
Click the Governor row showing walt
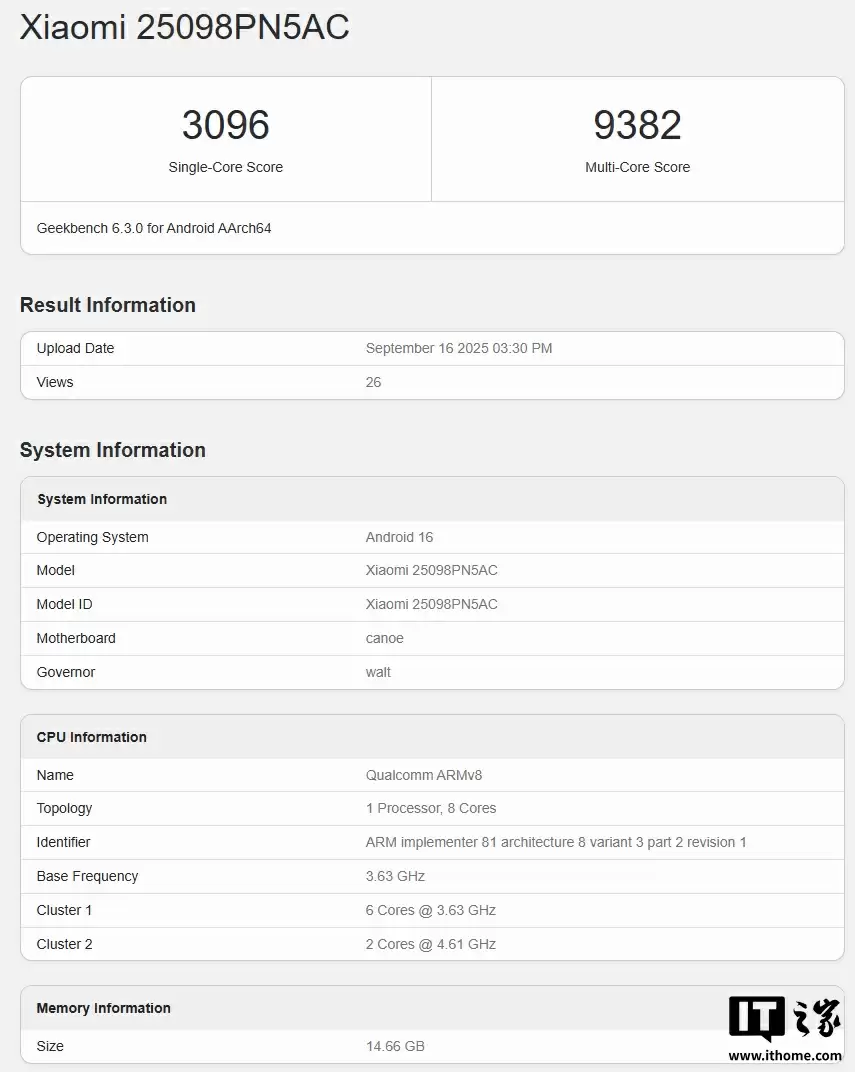(378, 672)
